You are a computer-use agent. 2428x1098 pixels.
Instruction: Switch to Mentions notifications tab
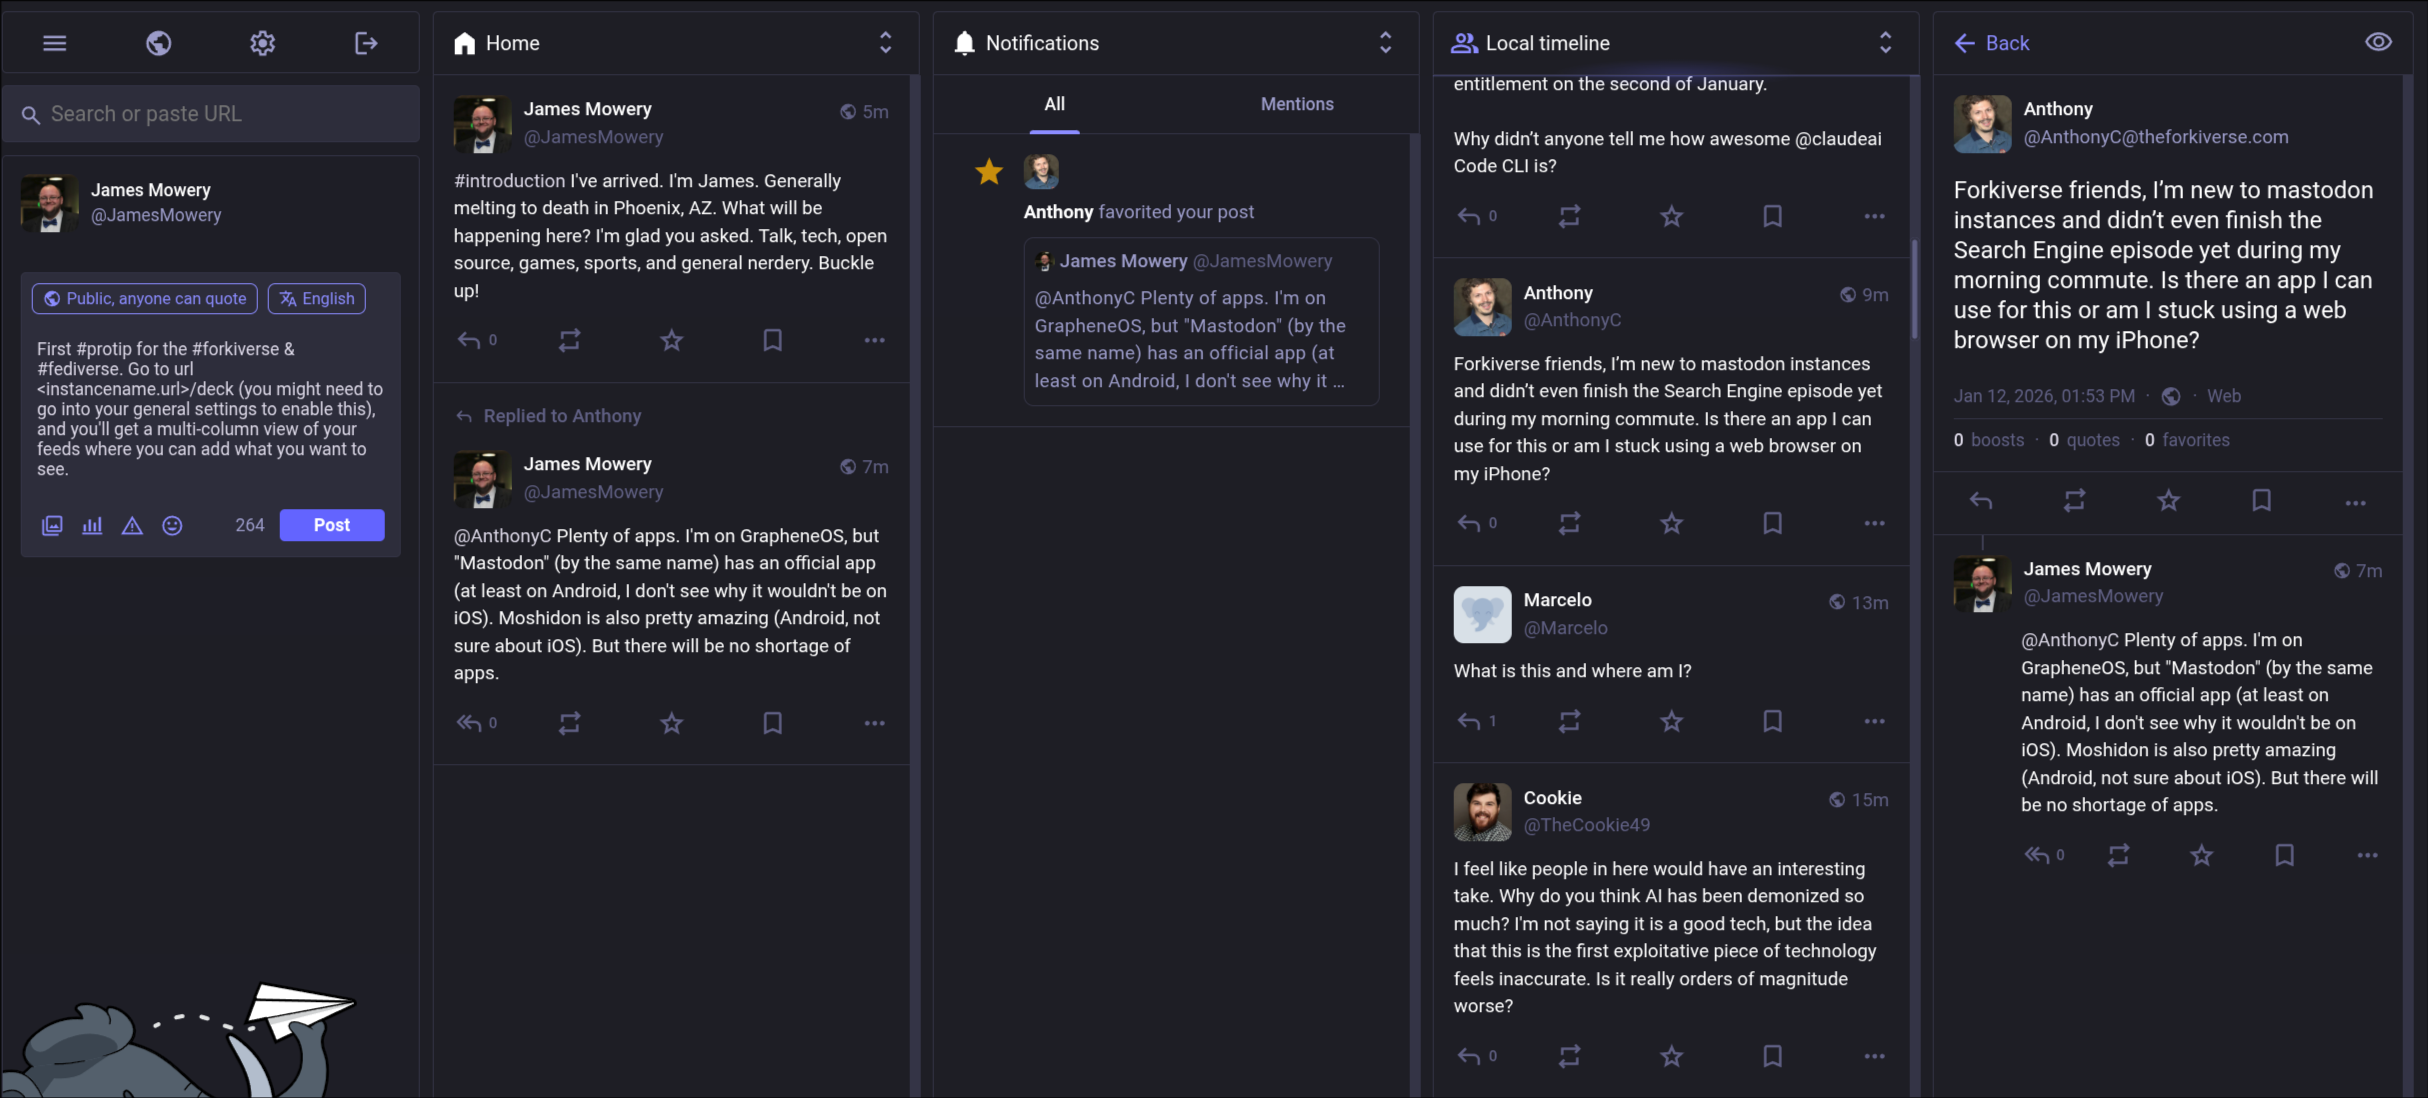pos(1296,104)
